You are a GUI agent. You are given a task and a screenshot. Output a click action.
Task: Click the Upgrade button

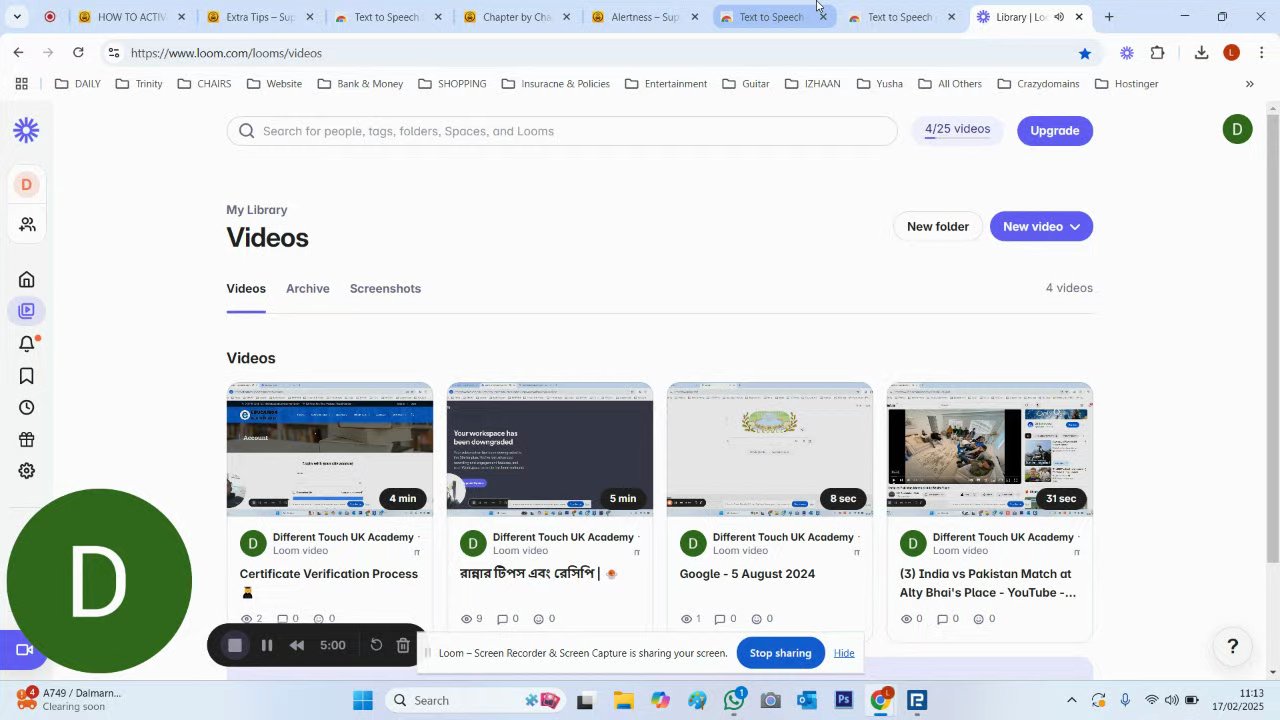[1055, 131]
